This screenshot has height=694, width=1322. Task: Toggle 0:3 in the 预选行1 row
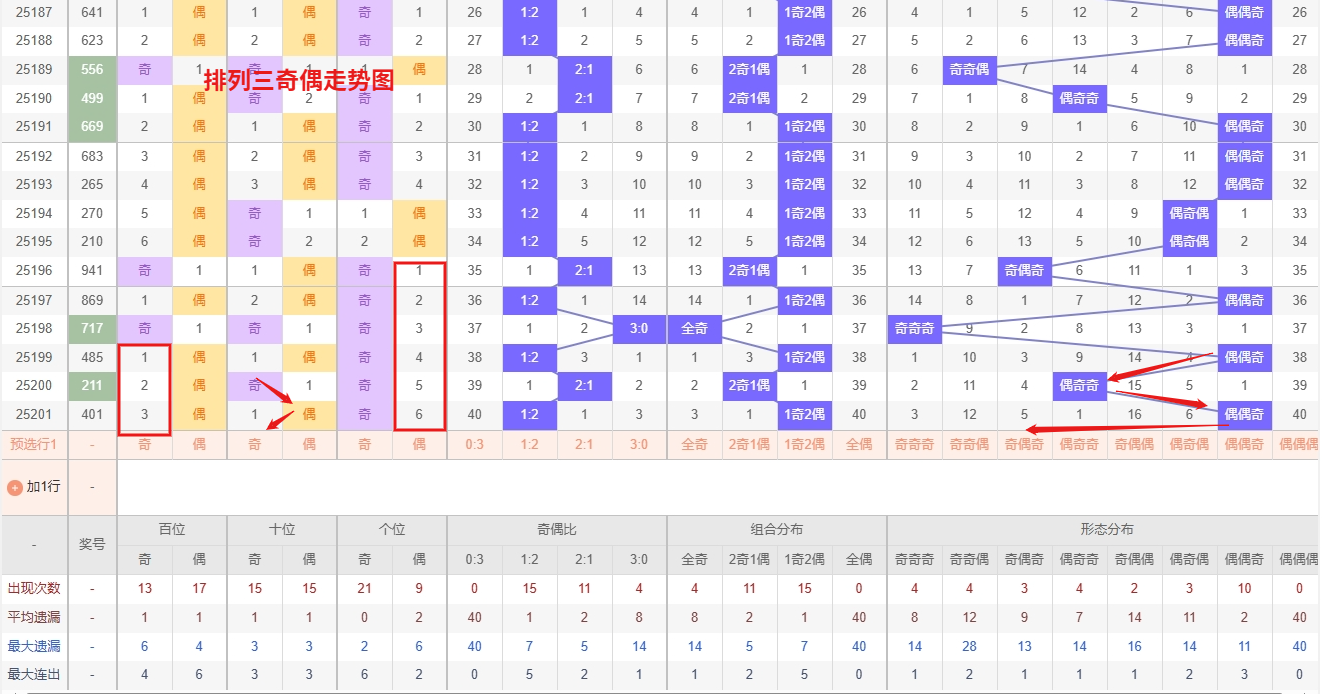pyautogui.click(x=475, y=445)
